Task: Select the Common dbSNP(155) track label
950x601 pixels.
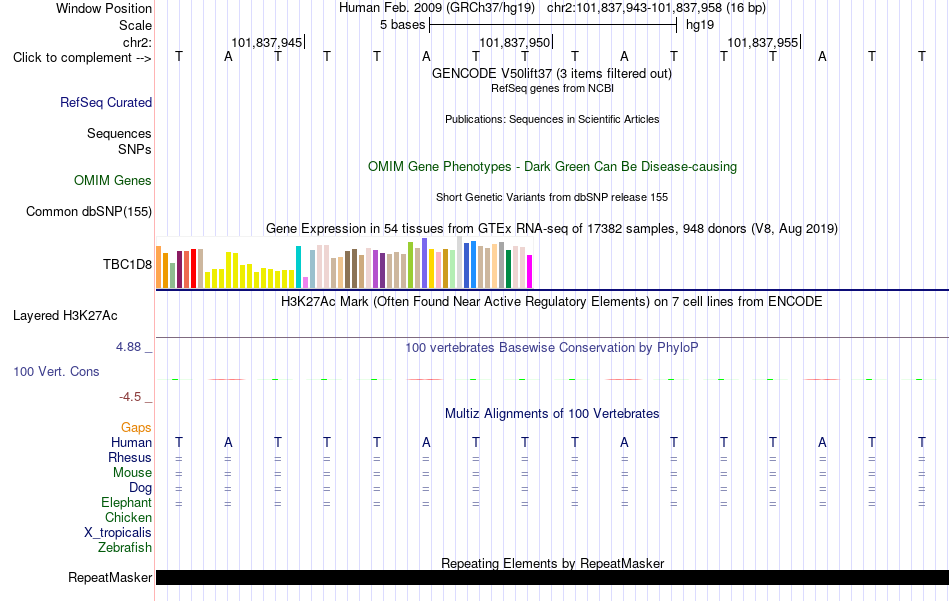Action: click(x=89, y=211)
